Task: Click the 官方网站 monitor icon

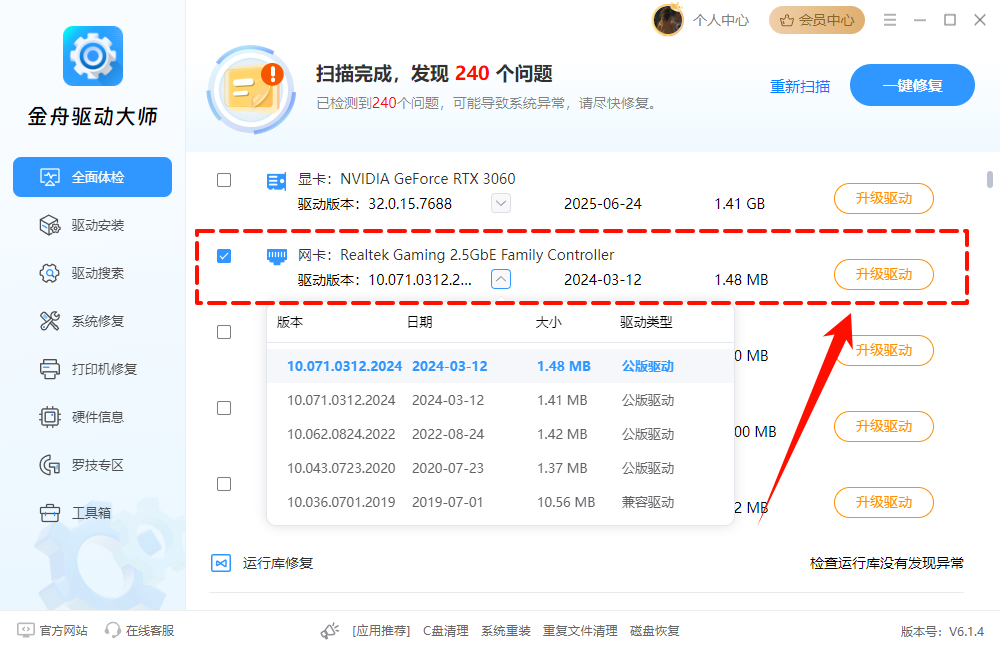Action: click(26, 630)
